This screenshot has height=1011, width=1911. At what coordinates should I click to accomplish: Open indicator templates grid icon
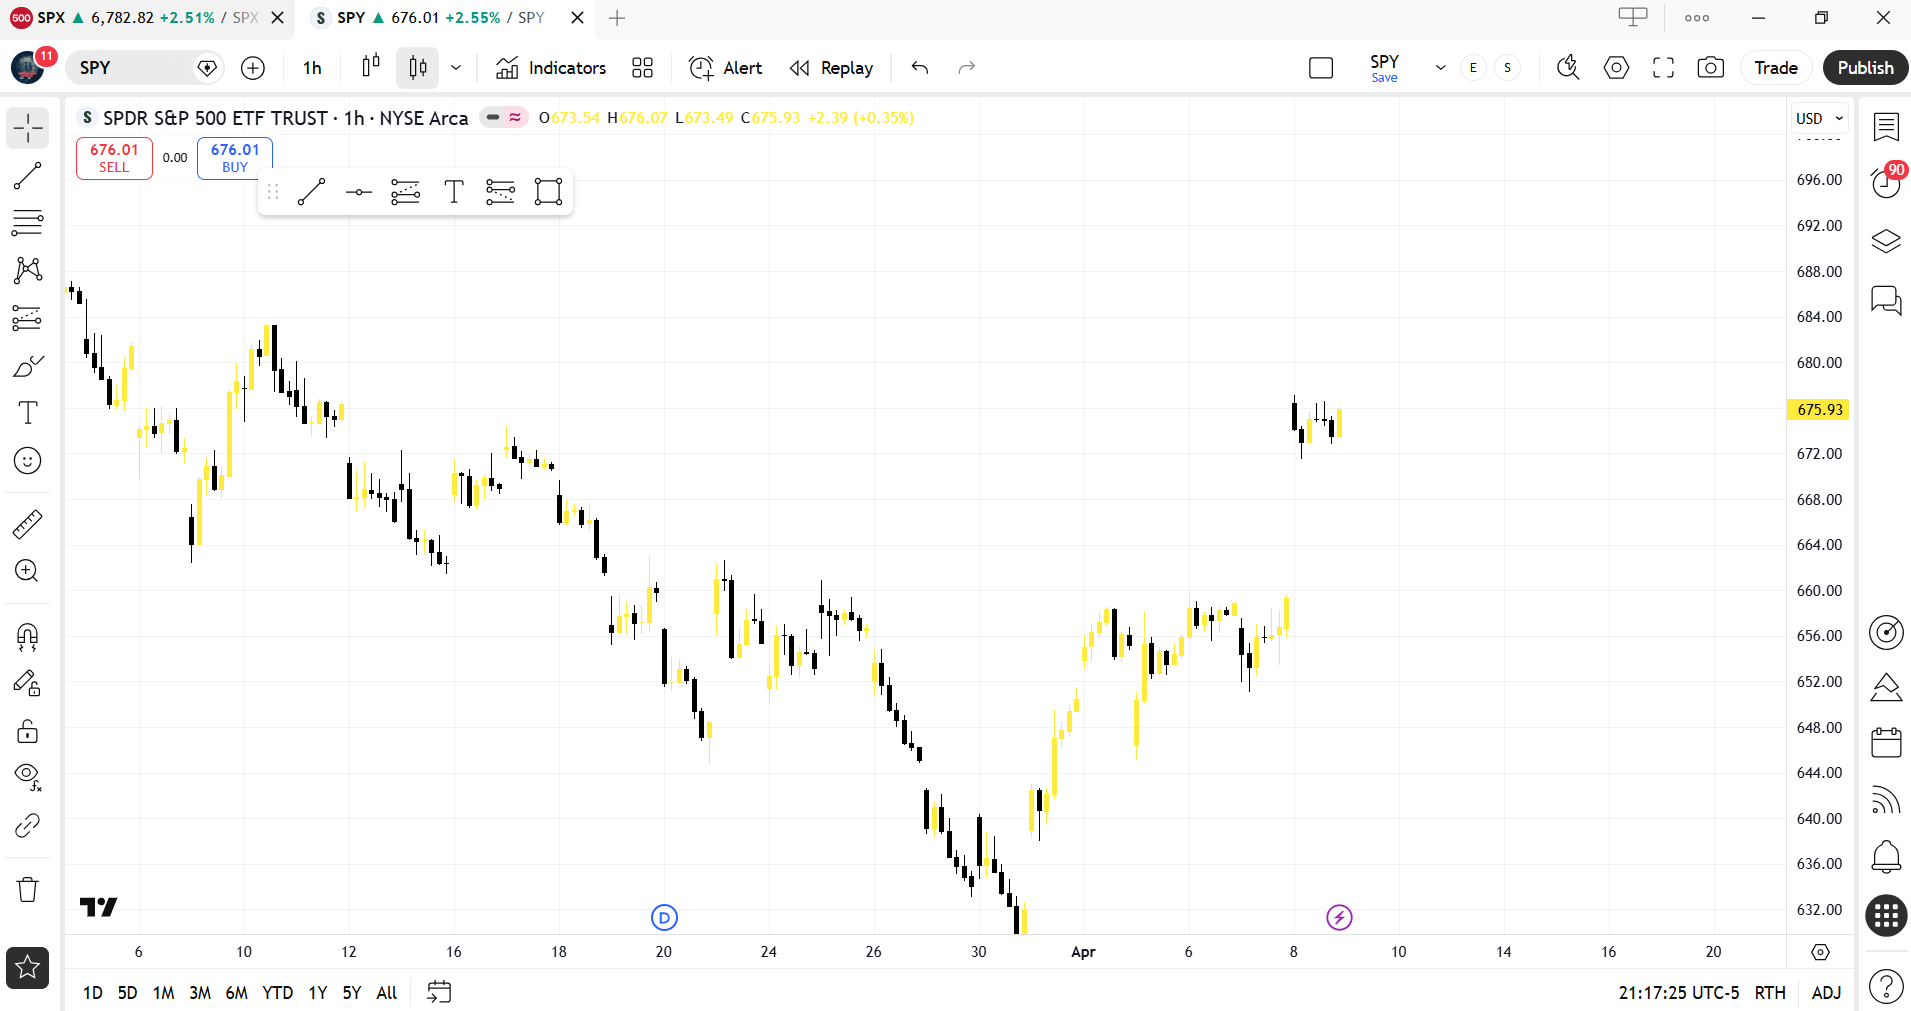[x=643, y=68]
